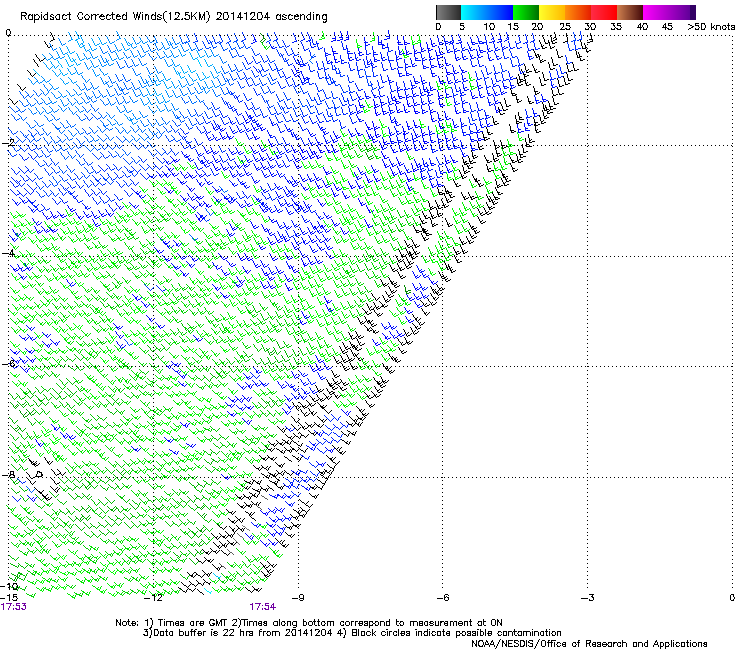Viewport: 740px width, 650px height.
Task: Click the chart title 'Rapidscat Corrected Winds(12.5KM)'
Action: [x=115, y=16]
